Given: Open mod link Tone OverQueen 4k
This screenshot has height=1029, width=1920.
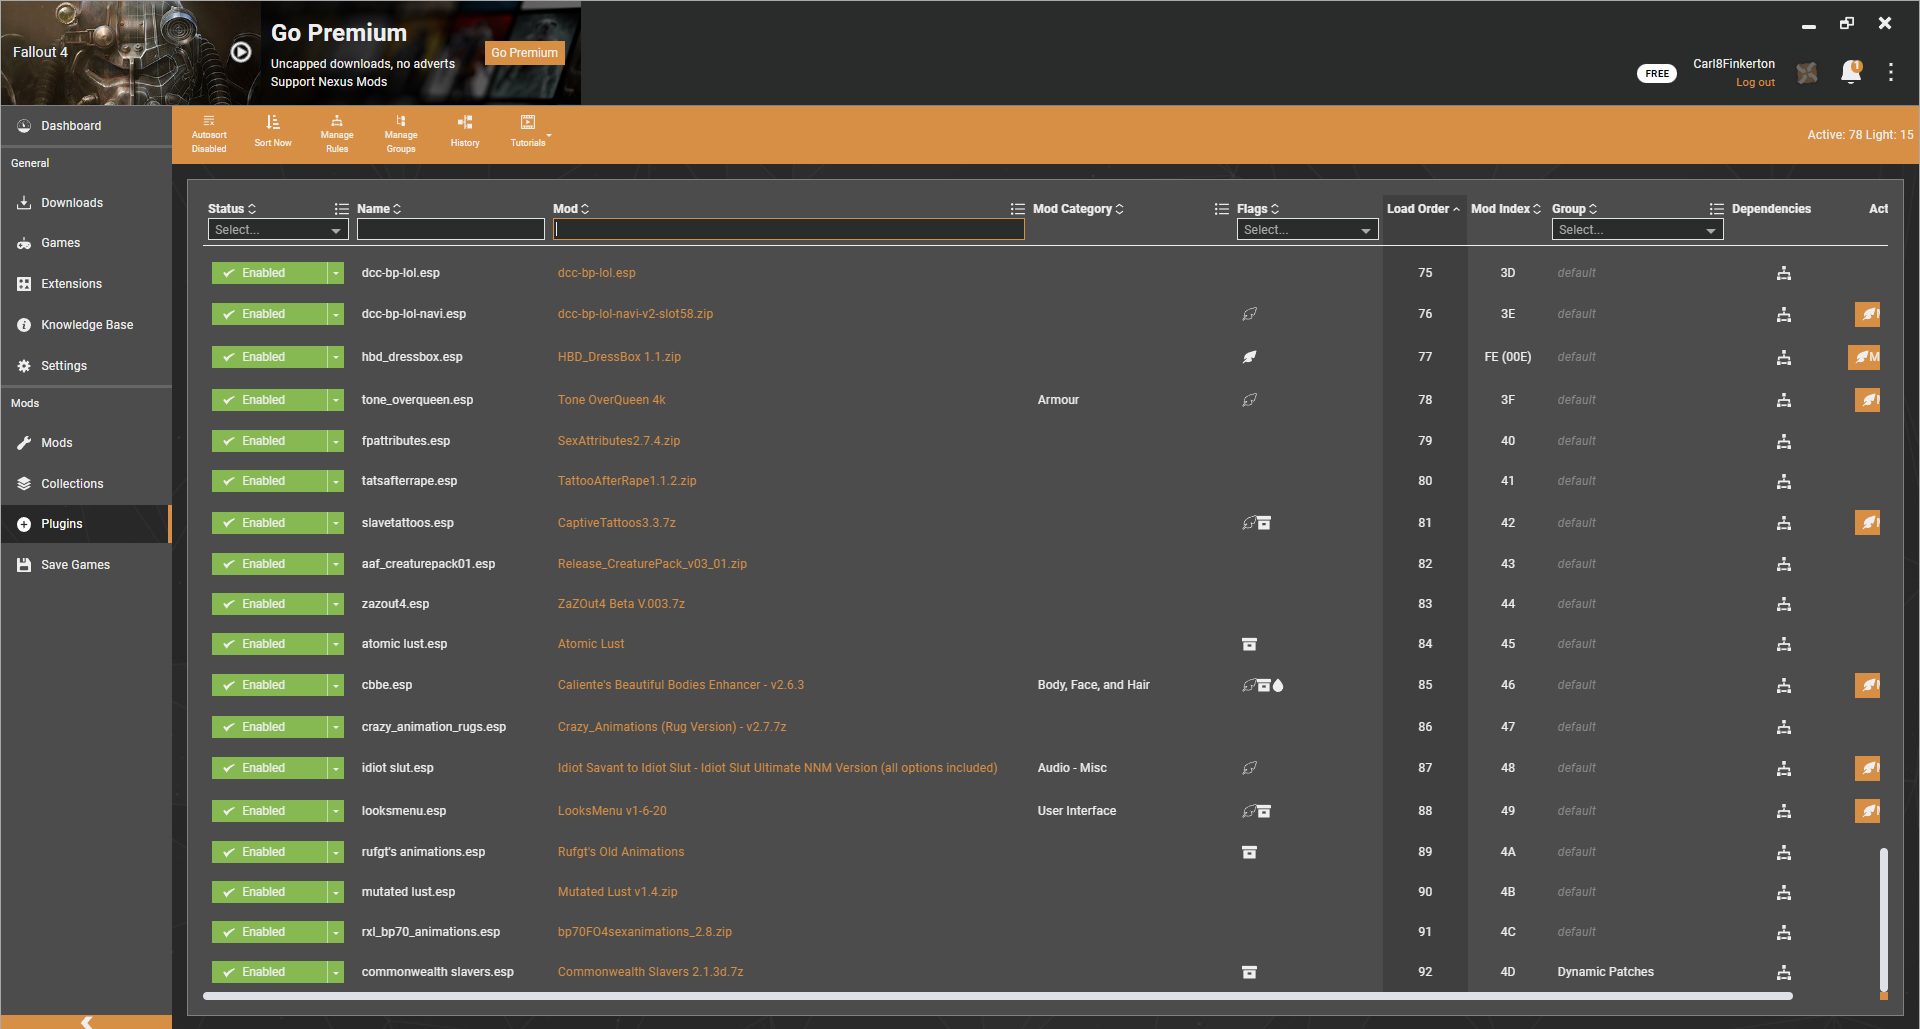Looking at the screenshot, I should point(611,400).
